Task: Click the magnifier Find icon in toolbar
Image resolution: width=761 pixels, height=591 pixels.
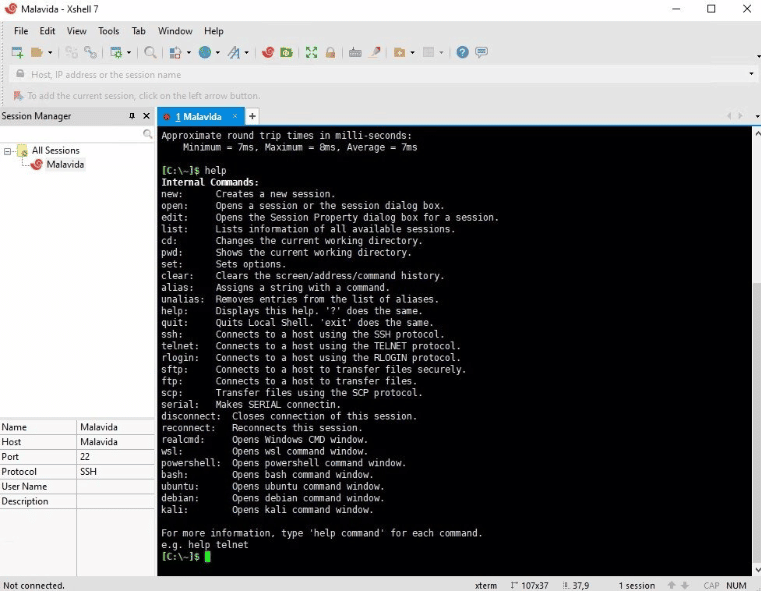Action: pos(150,52)
